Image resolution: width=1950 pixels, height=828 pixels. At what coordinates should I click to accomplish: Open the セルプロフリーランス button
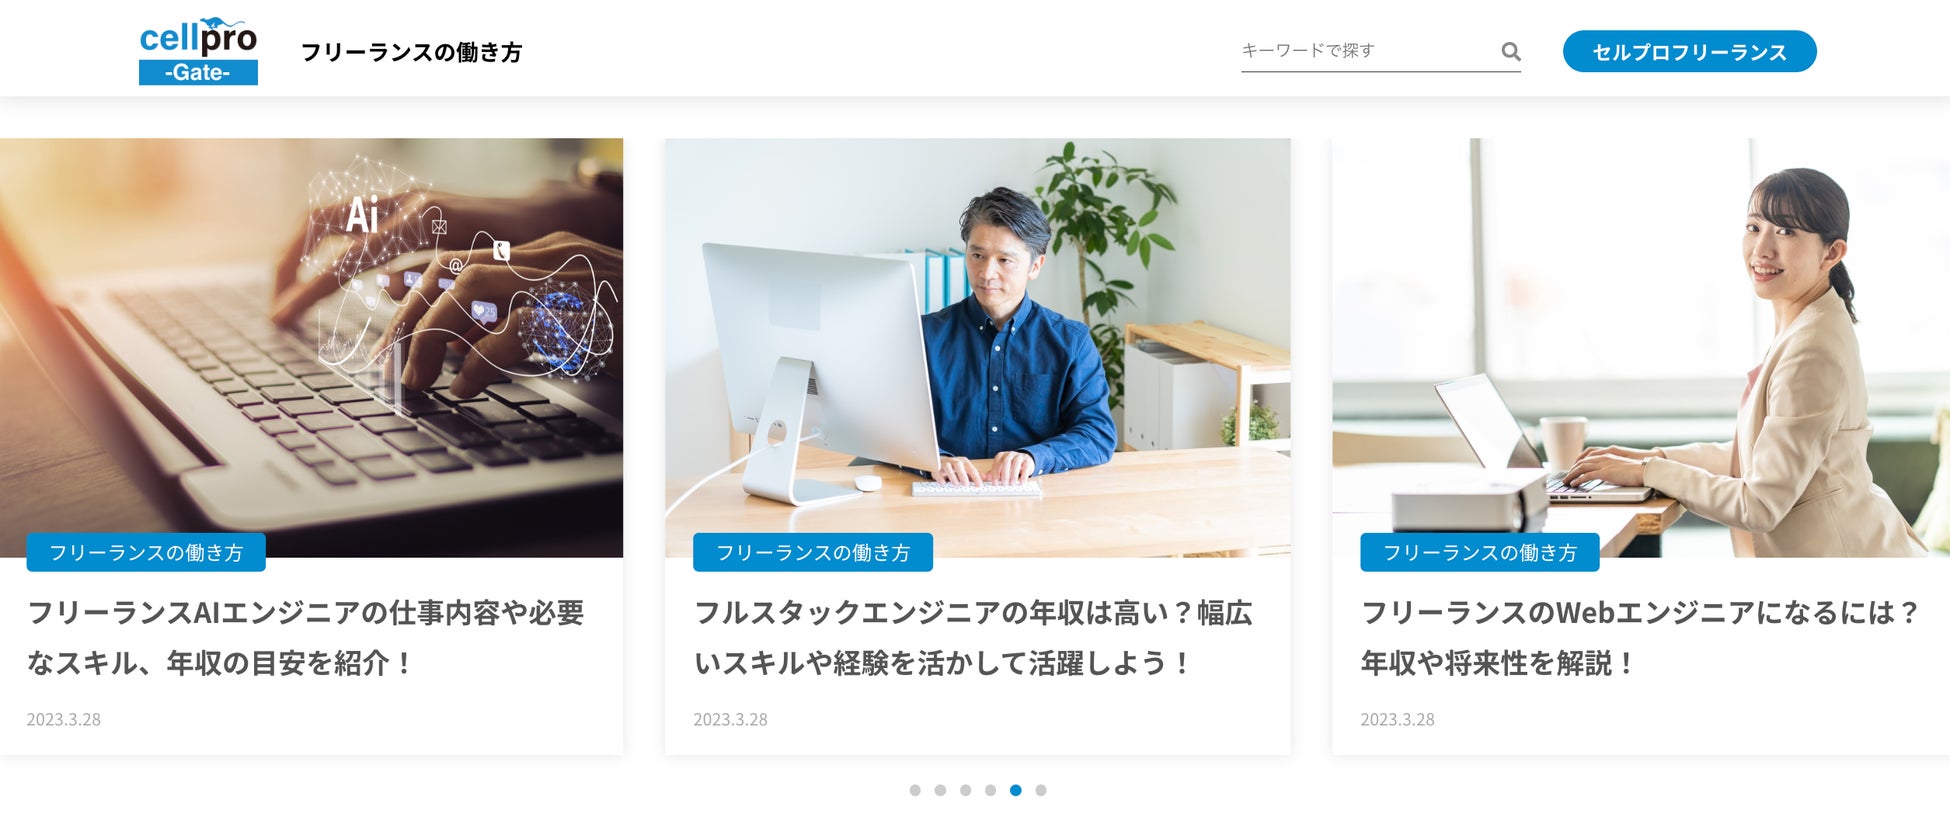coord(1689,51)
